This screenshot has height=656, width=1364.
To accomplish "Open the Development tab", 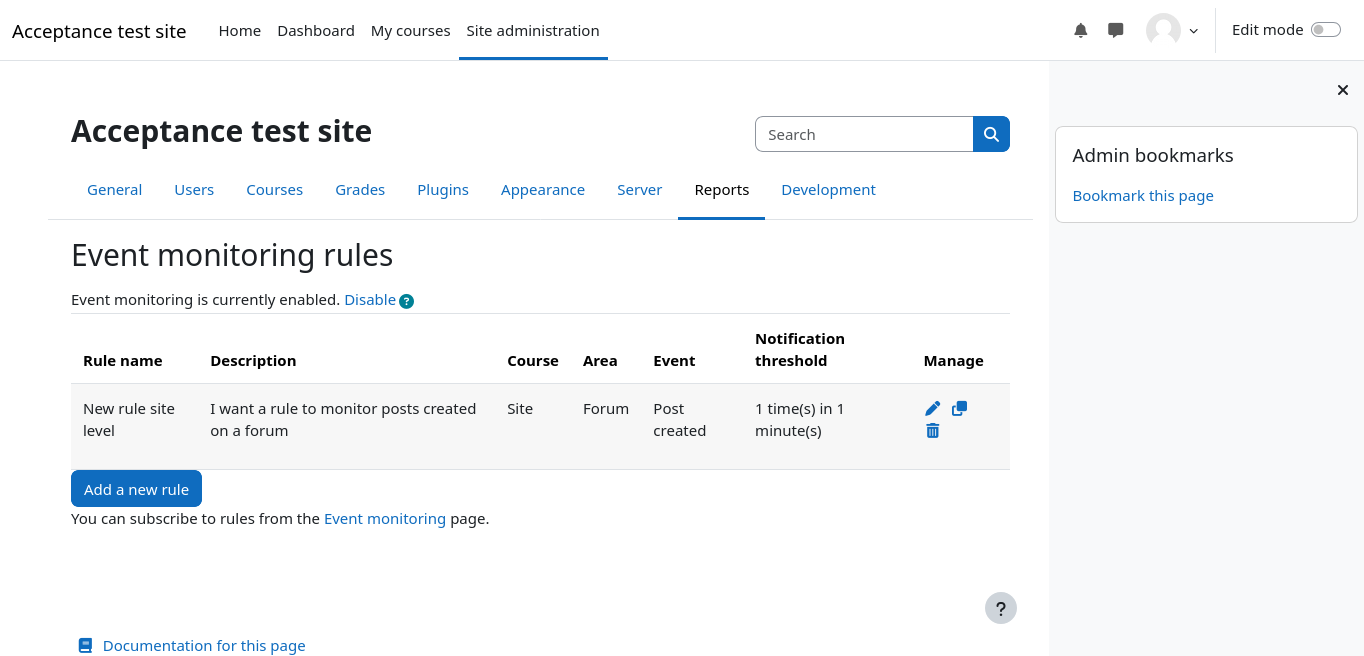I will [x=828, y=190].
